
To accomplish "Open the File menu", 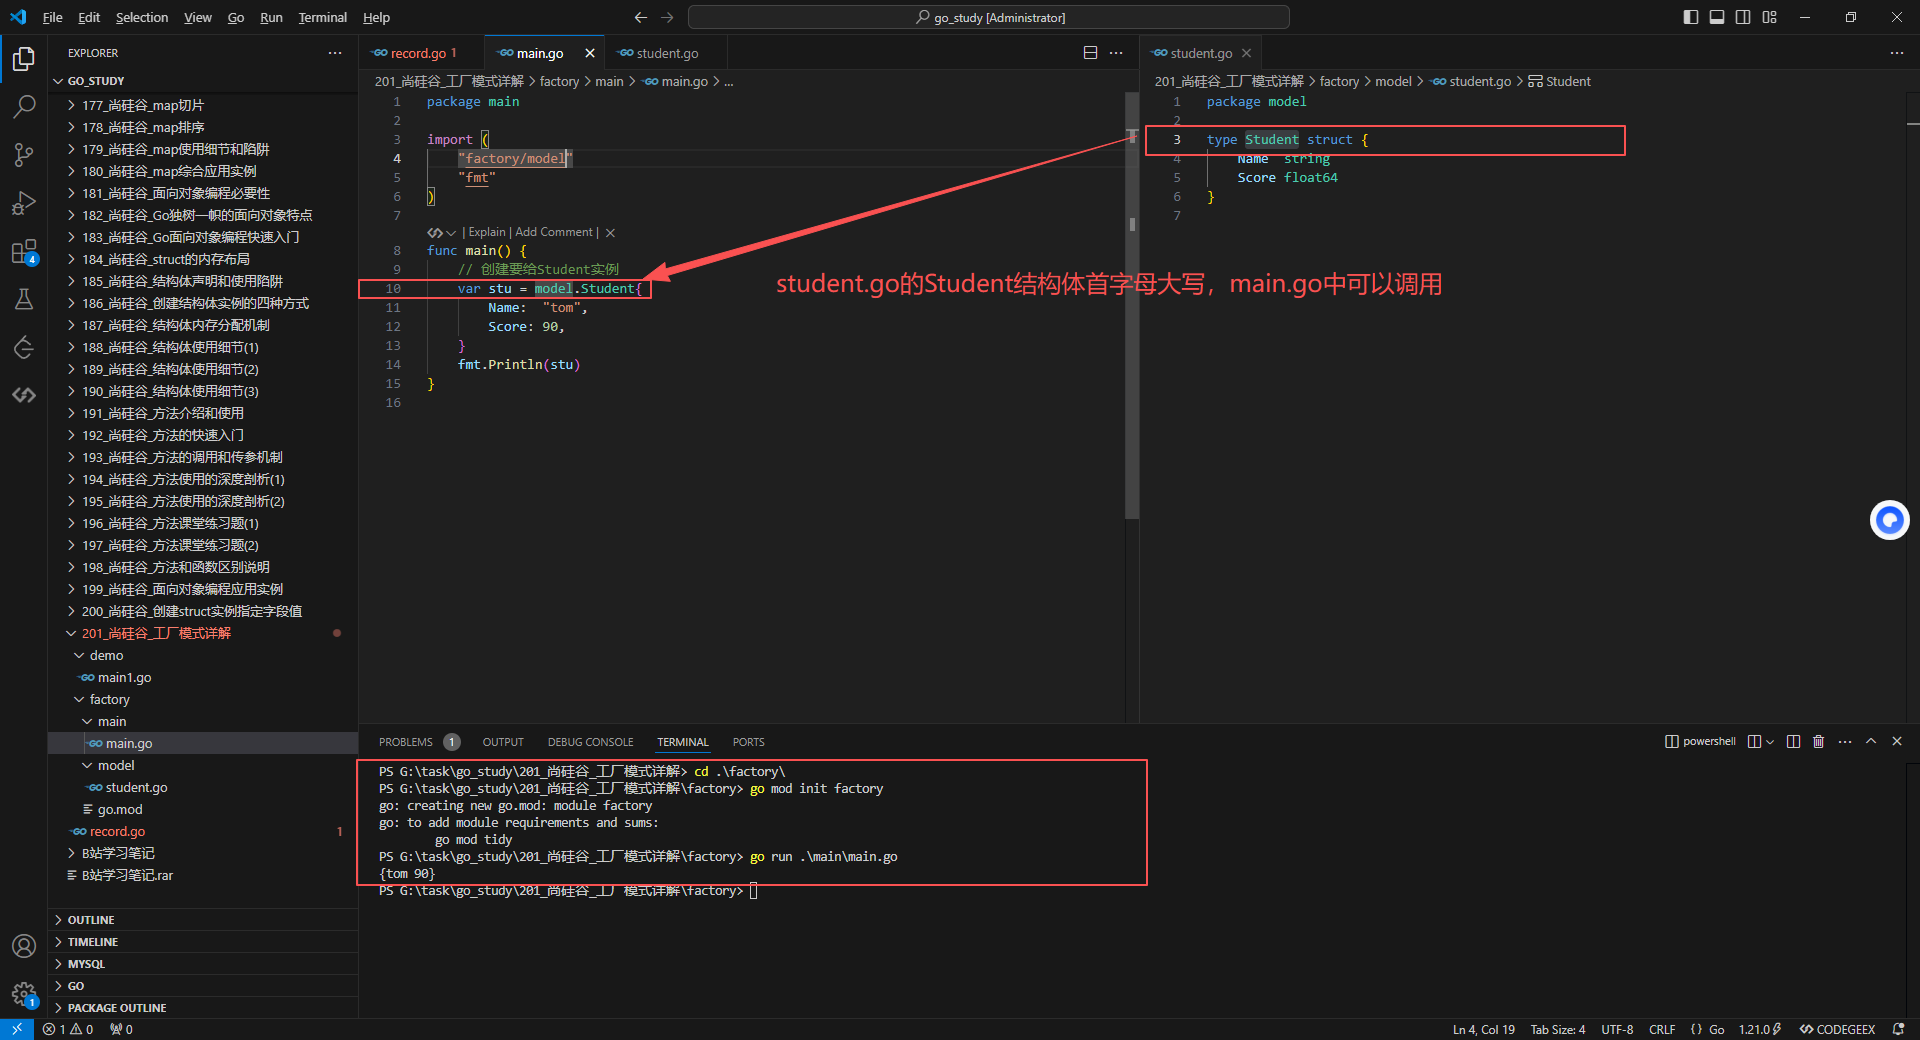I will click(x=53, y=17).
